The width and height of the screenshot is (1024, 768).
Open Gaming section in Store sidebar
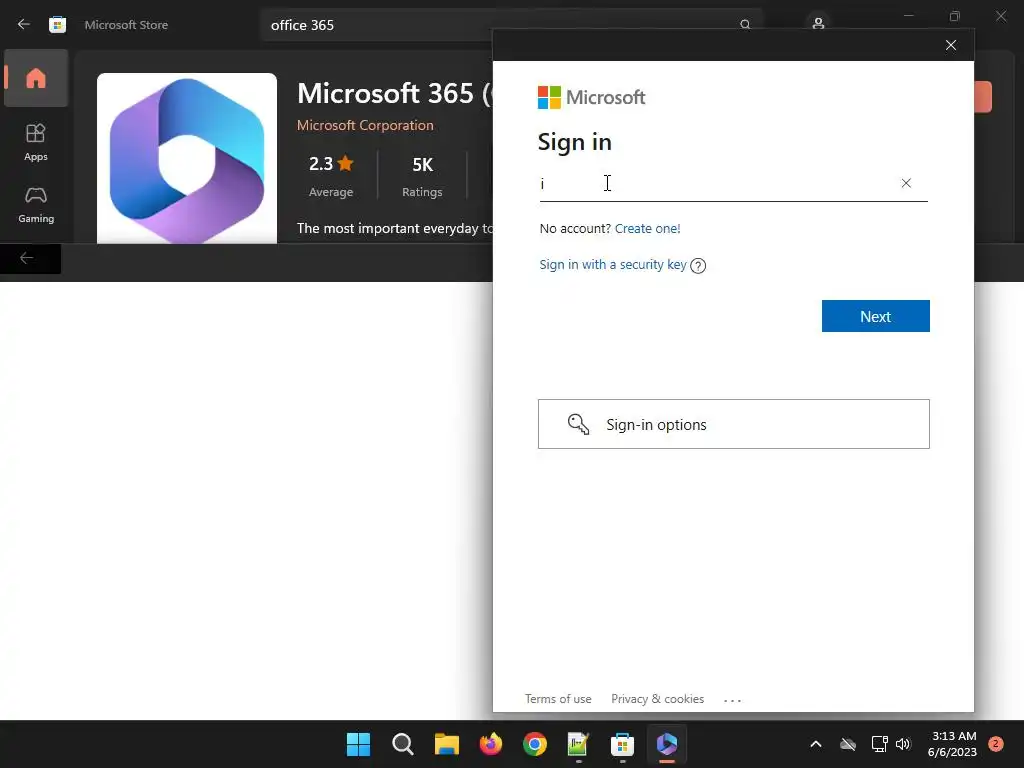coord(36,204)
